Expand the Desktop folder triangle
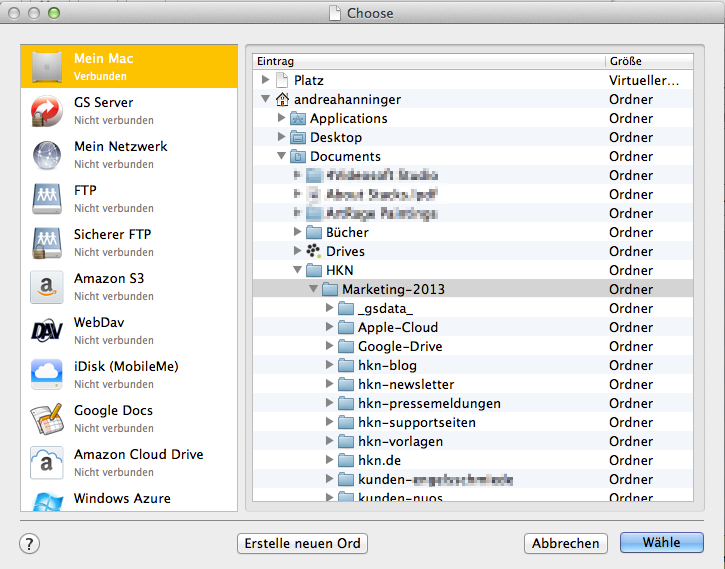 [x=281, y=137]
